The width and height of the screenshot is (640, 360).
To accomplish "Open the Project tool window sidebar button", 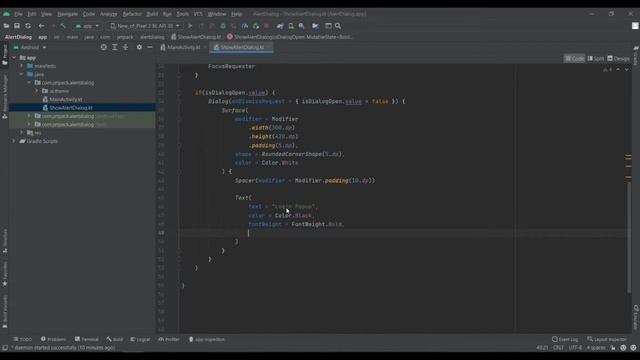I will 4,54.
